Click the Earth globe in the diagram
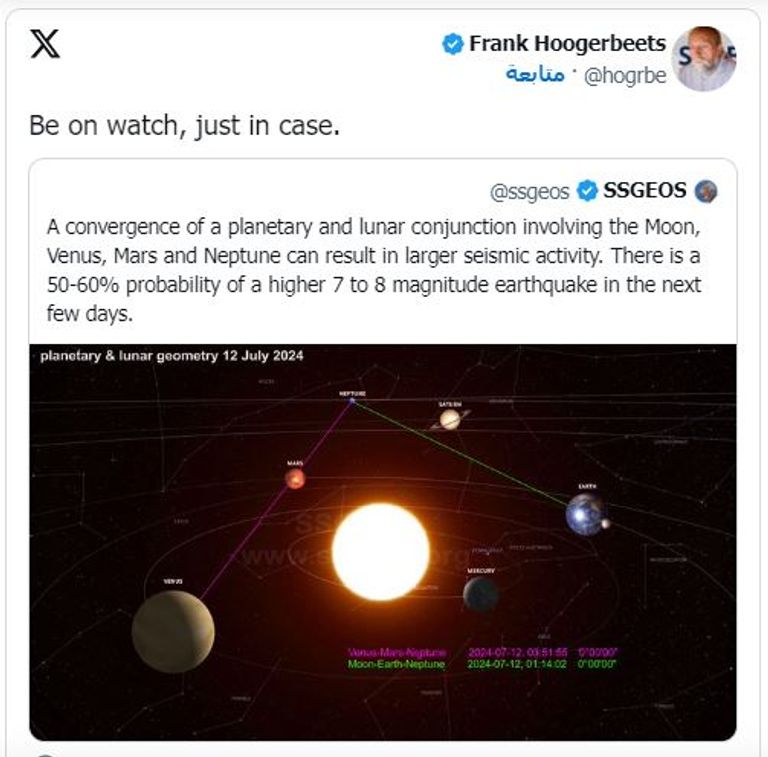The height and width of the screenshot is (757, 768). [x=585, y=513]
